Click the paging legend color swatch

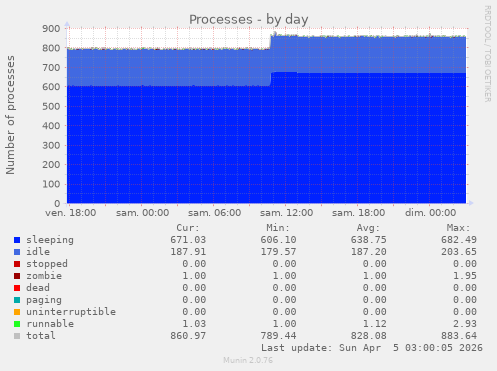(x=17, y=300)
